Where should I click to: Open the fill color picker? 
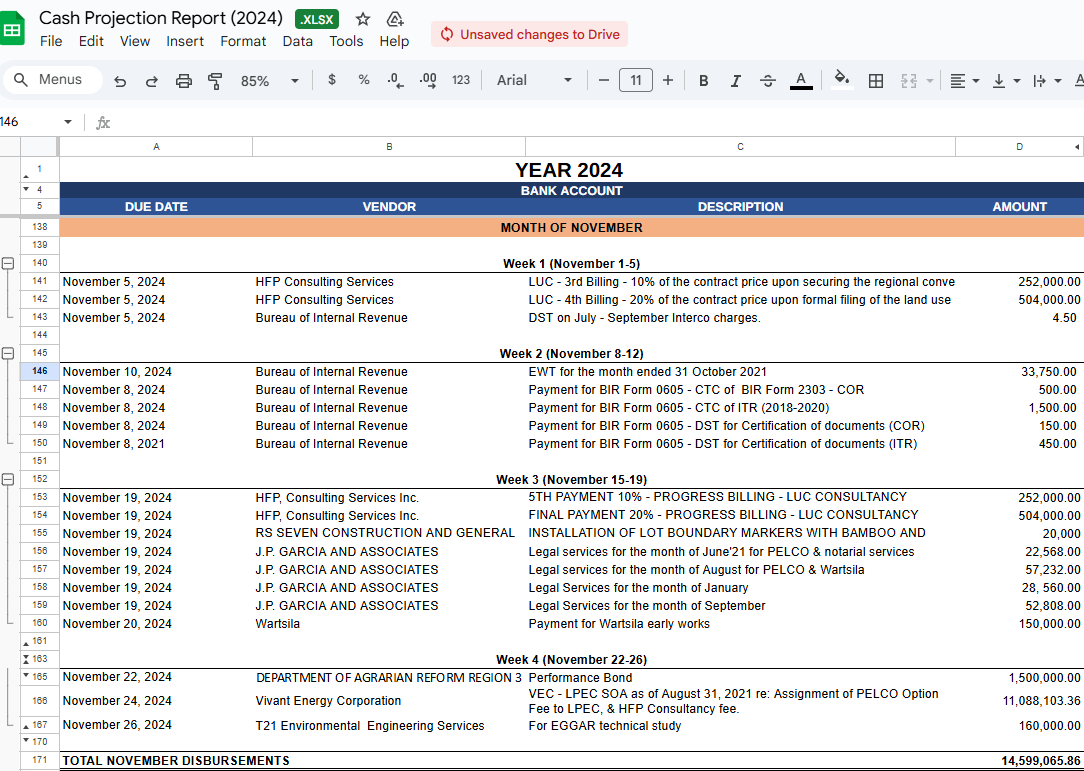(841, 80)
